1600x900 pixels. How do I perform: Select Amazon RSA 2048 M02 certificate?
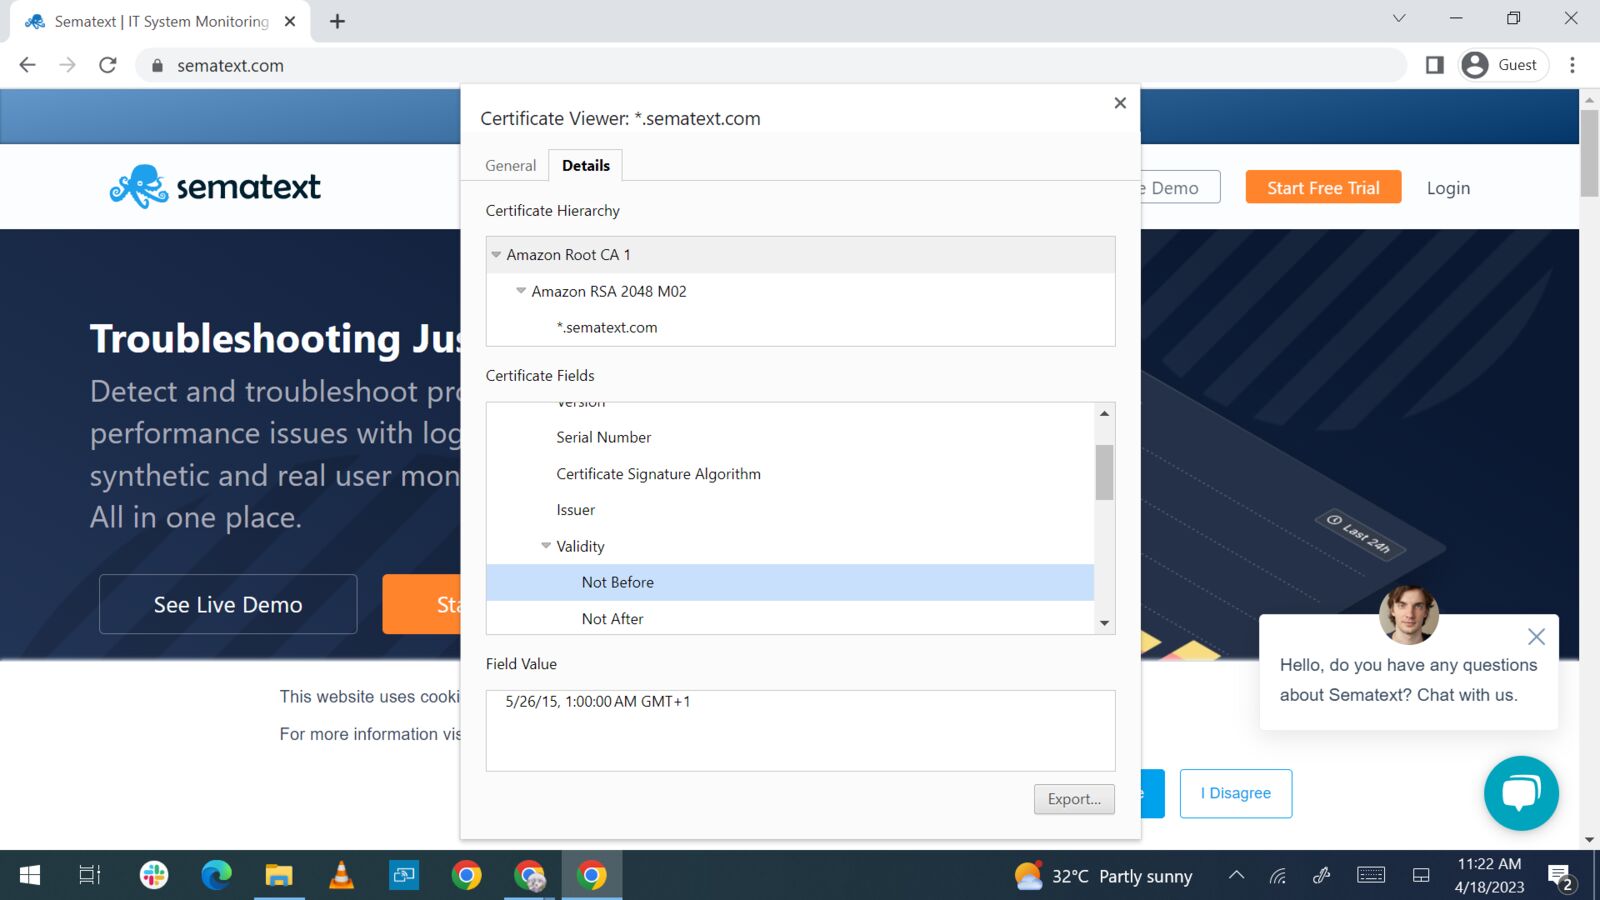[800, 291]
